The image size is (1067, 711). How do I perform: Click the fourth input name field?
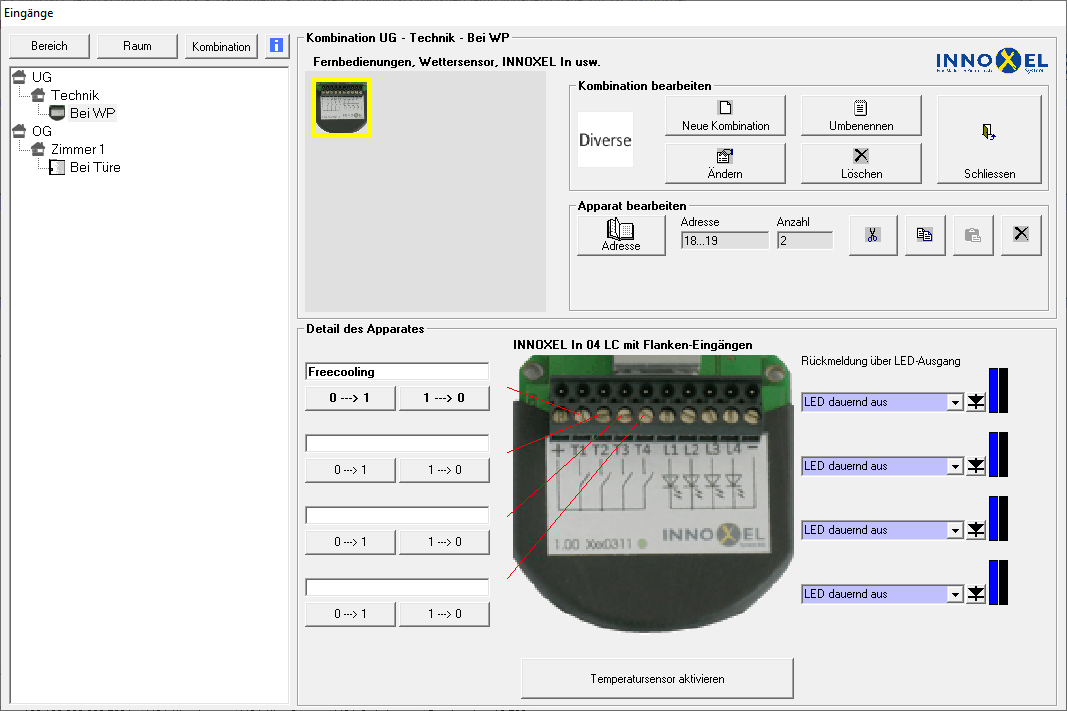(397, 588)
